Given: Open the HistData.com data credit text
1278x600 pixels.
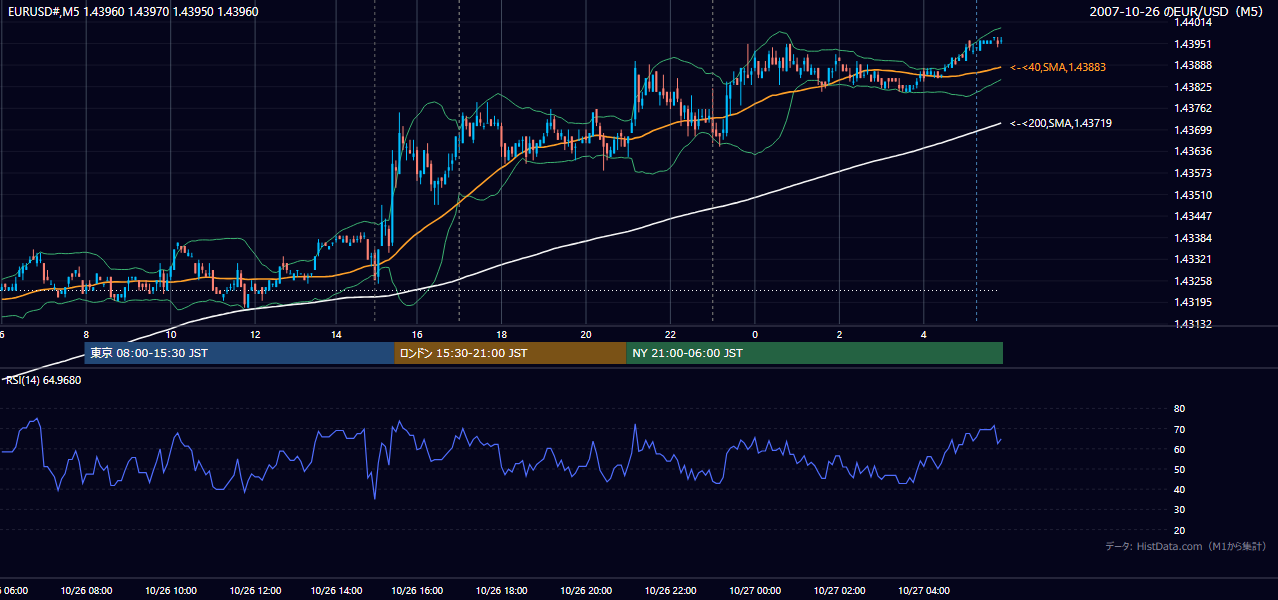Looking at the screenshot, I should tap(1186, 546).
